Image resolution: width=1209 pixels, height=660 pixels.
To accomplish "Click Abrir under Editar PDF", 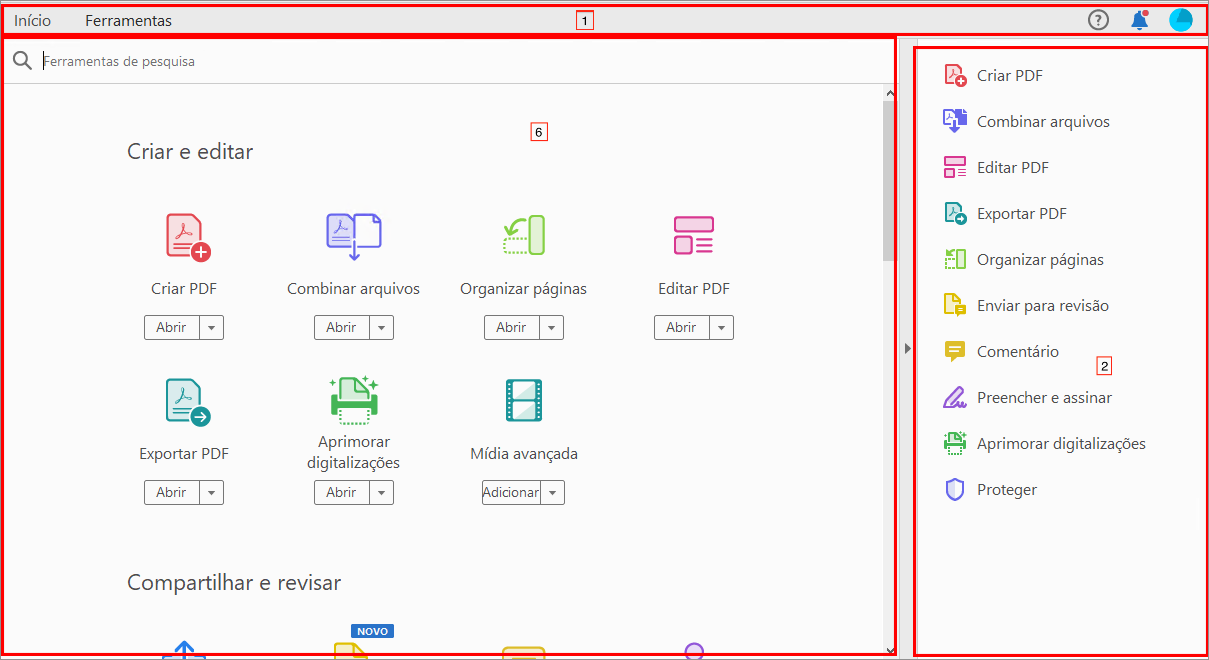I will (681, 327).
